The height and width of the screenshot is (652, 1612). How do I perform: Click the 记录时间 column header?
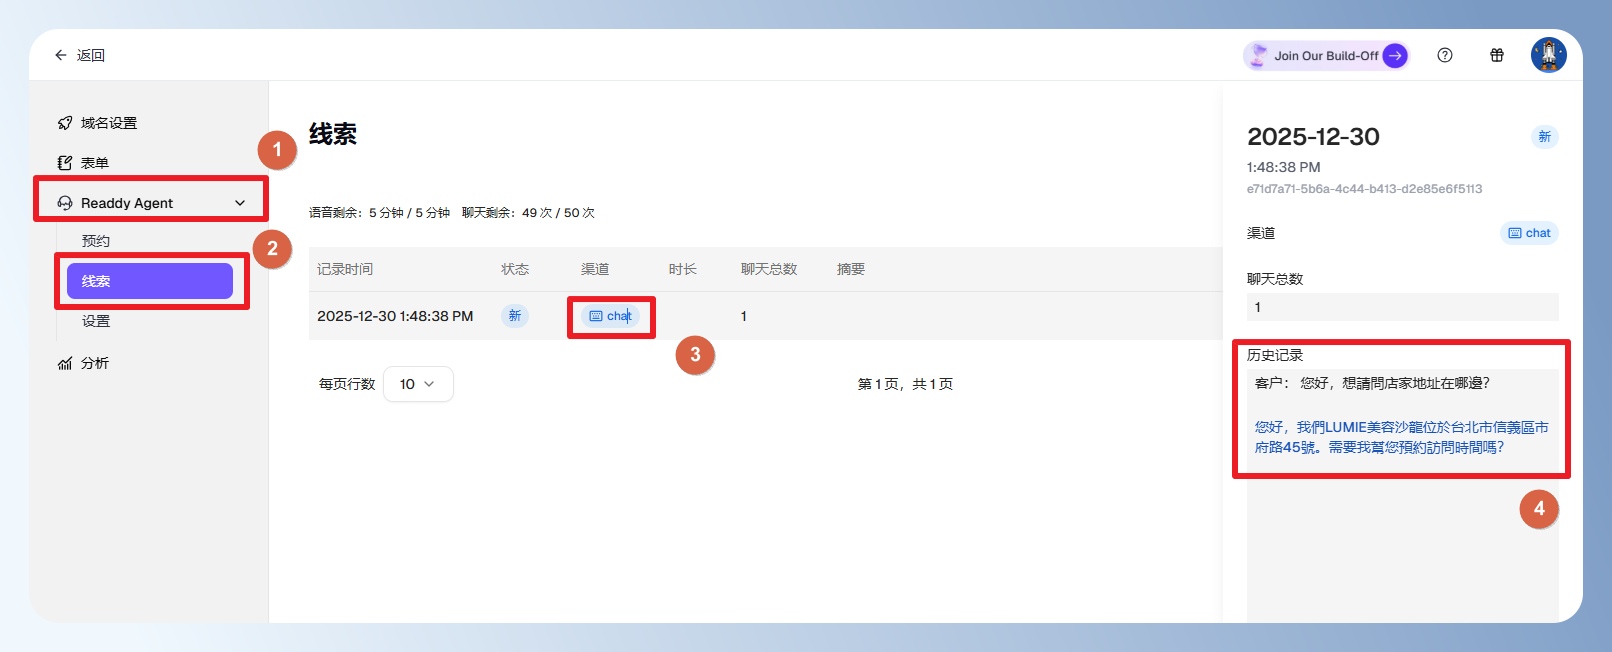(x=345, y=269)
